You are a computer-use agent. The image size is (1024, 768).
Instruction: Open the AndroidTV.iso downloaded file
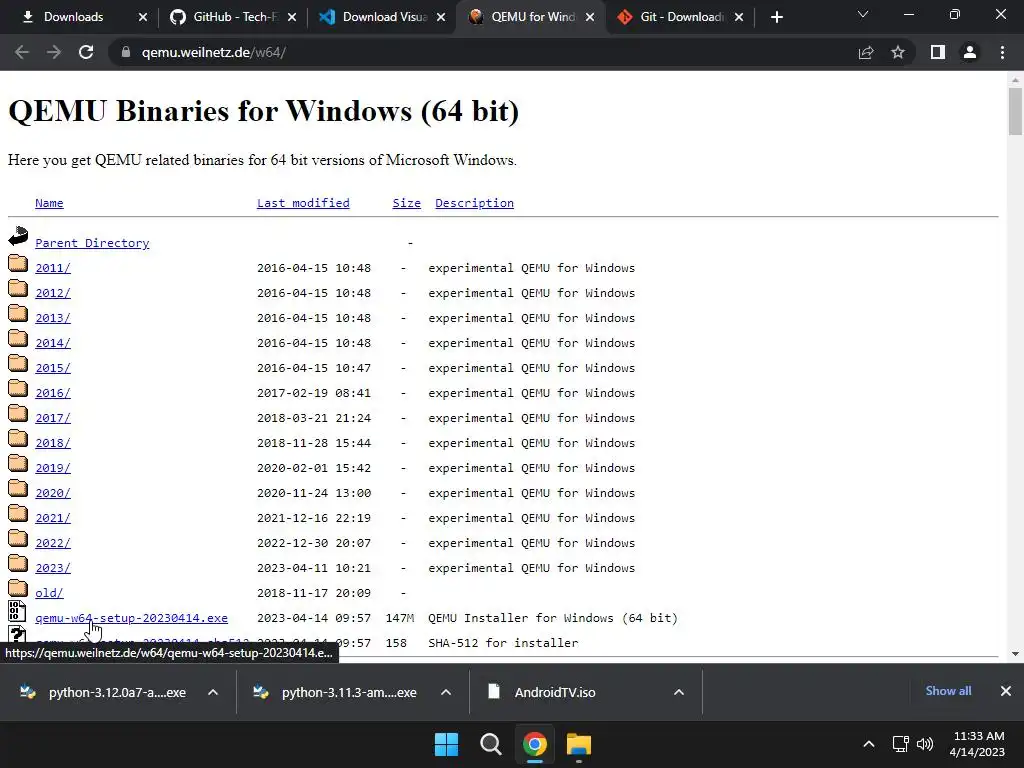click(x=542, y=692)
